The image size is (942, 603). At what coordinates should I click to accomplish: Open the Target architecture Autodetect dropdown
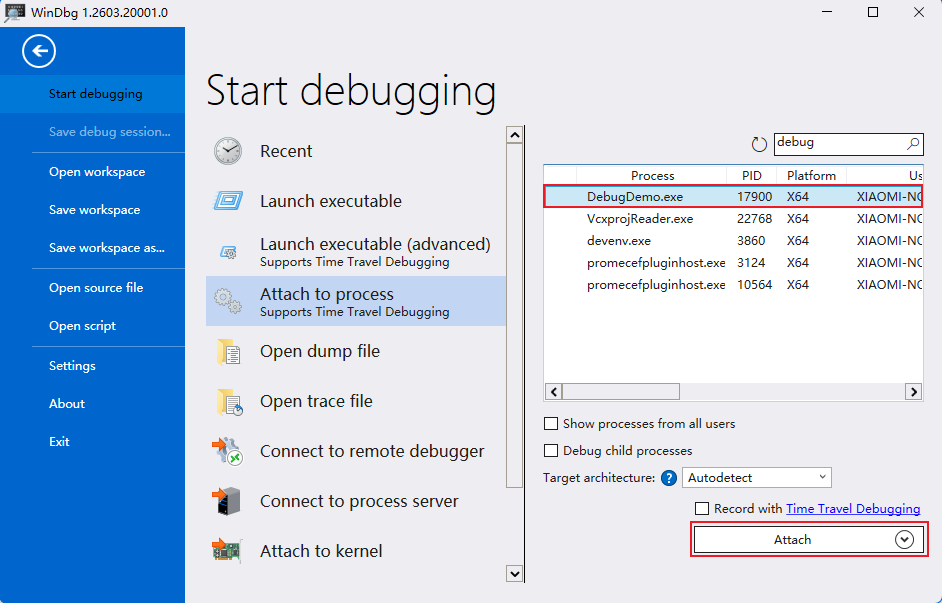pos(757,478)
